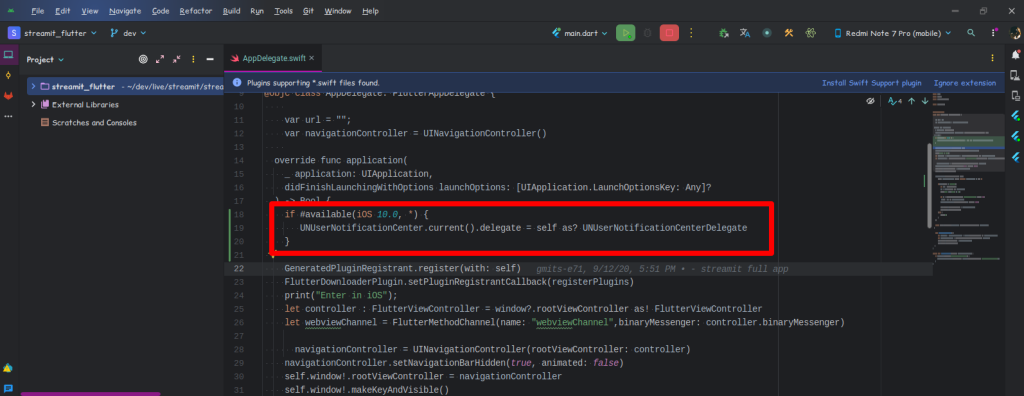Collapse all in the Project panel
This screenshot has width=1024, height=396.
[176, 59]
